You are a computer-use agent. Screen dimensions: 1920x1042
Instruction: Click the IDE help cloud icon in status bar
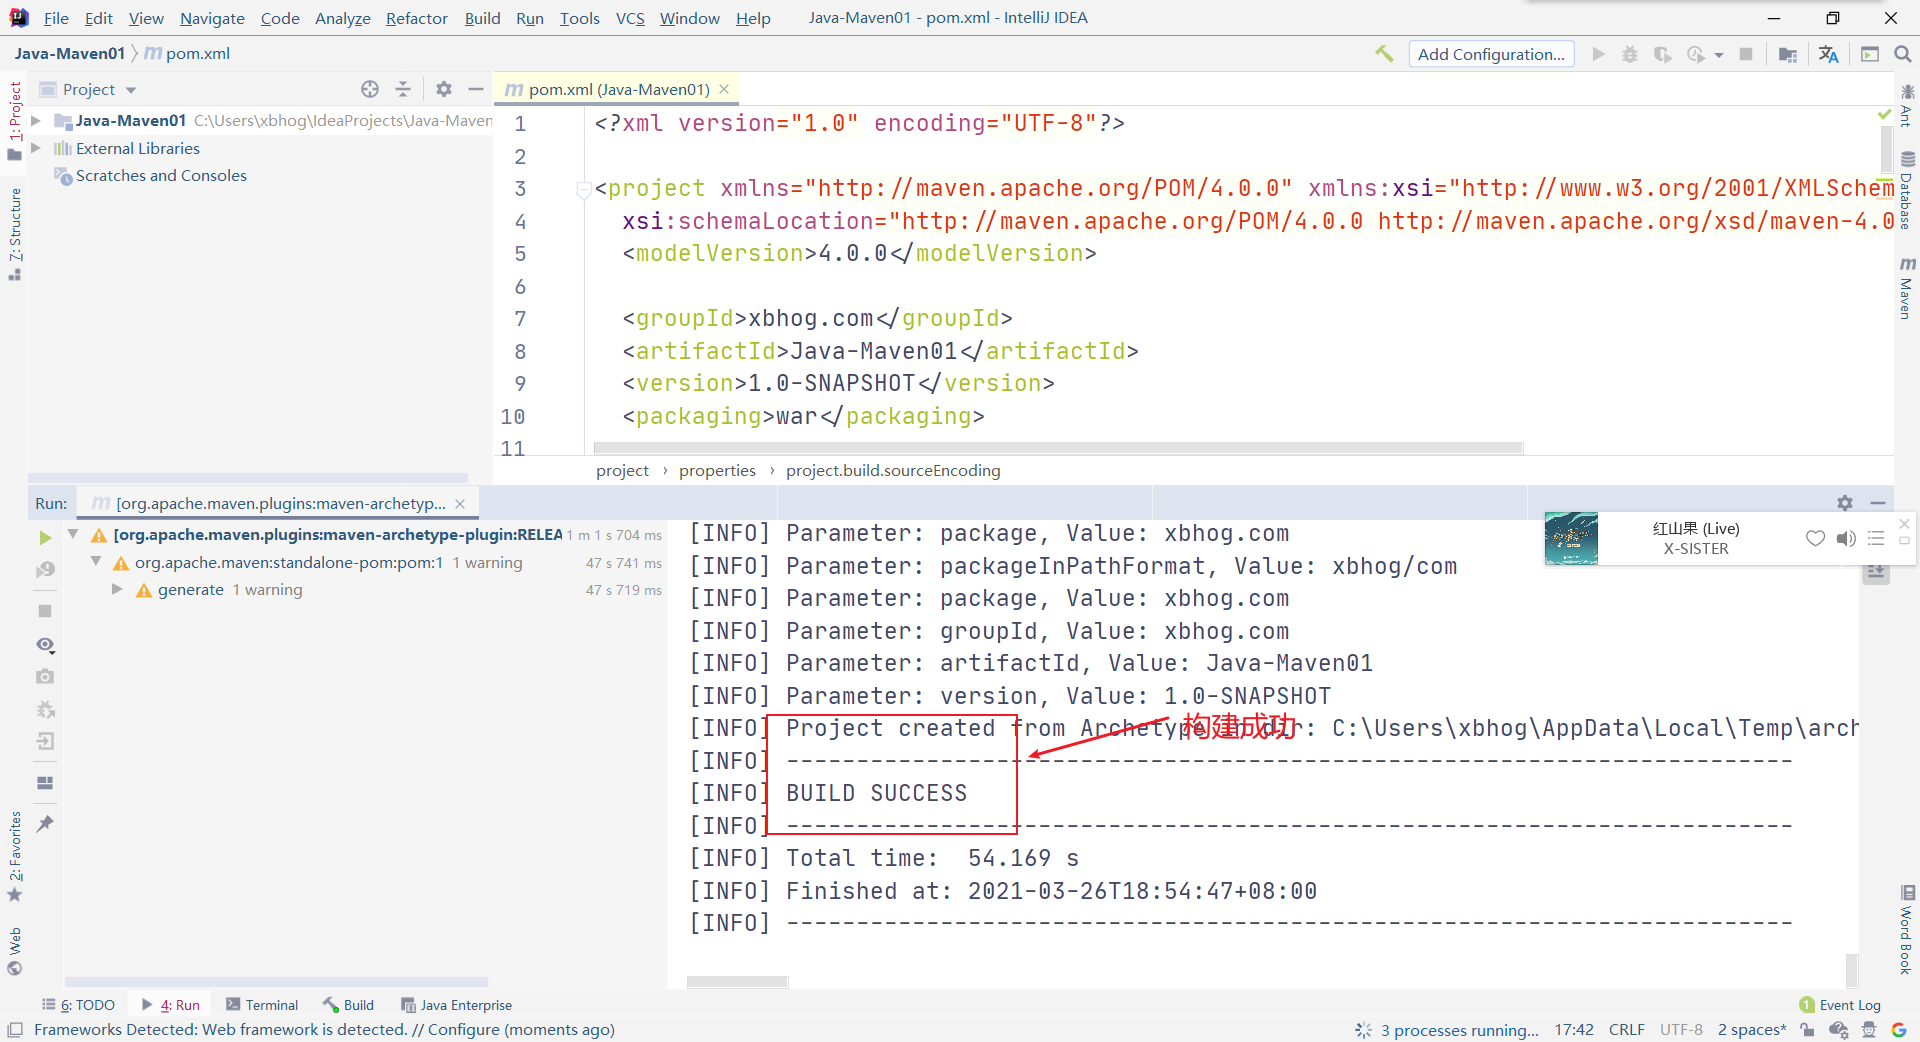coord(1838,1030)
